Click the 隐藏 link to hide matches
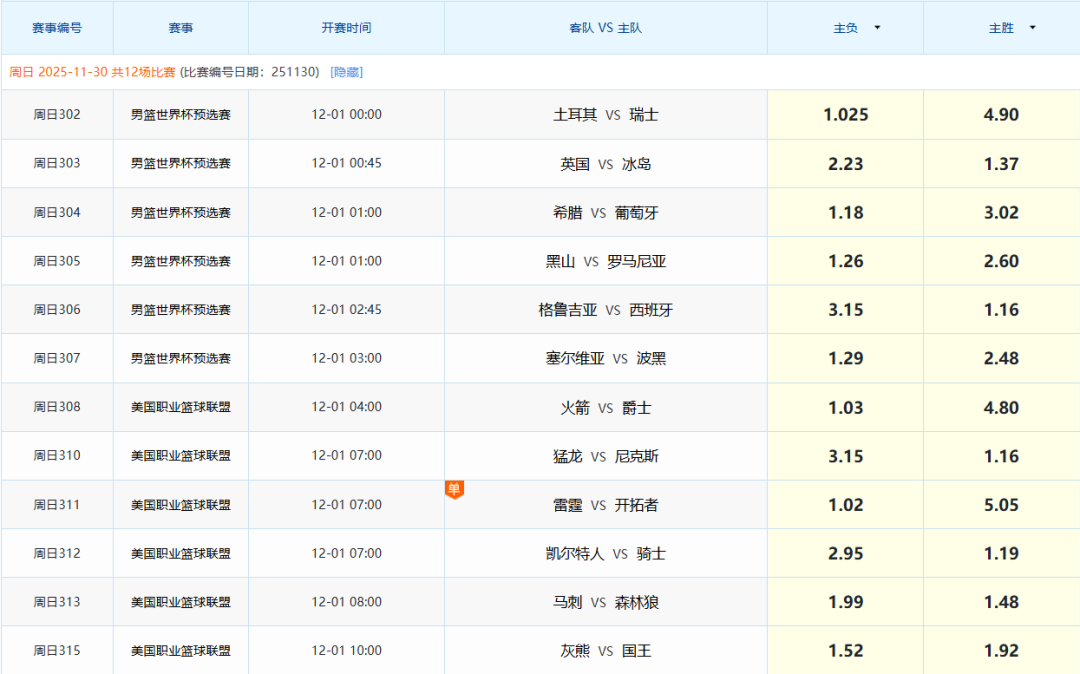The image size is (1080, 674). coord(346,72)
